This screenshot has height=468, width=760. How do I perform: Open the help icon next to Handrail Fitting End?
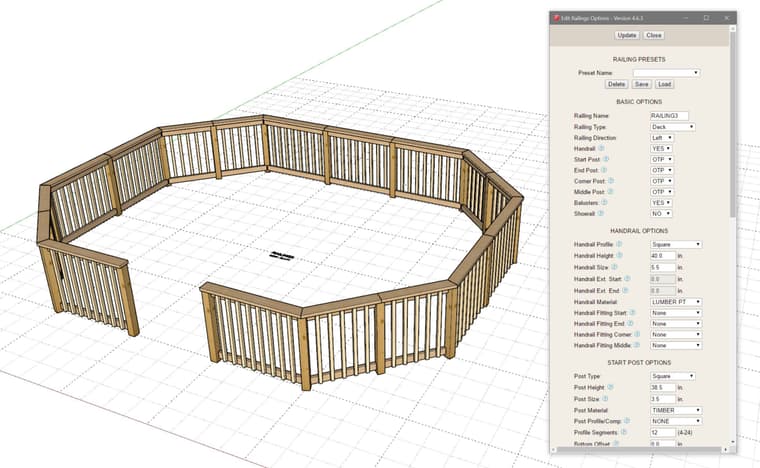pos(631,324)
